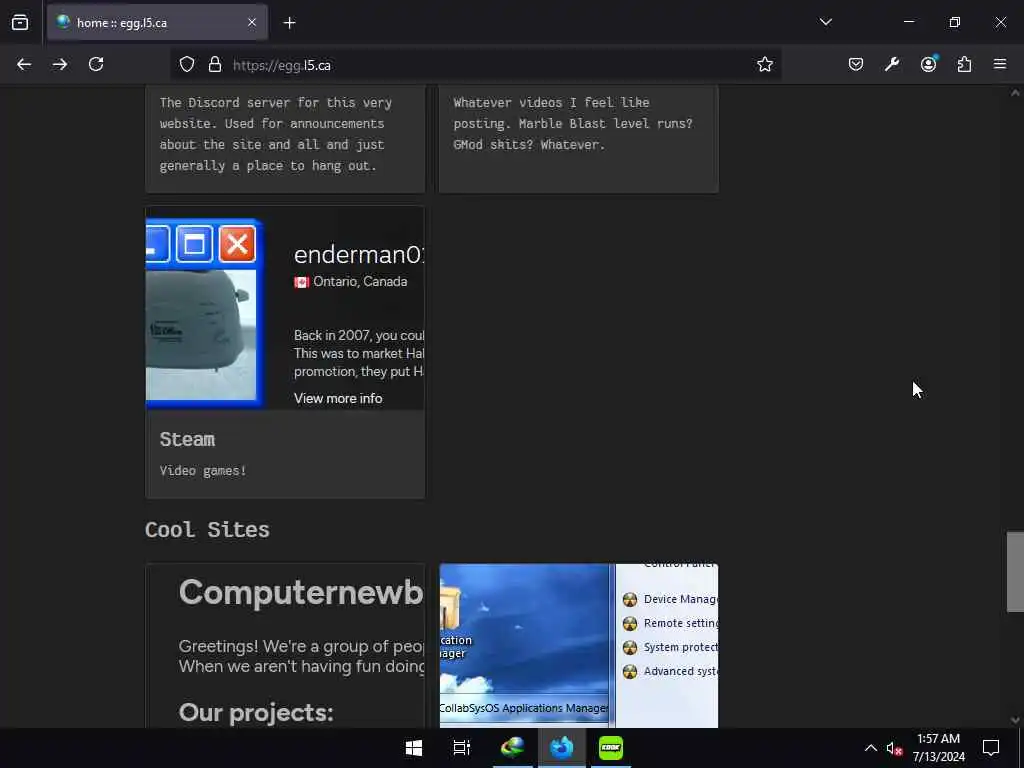Show hidden system tray icons
The width and height of the screenshot is (1024, 768).
(x=871, y=748)
